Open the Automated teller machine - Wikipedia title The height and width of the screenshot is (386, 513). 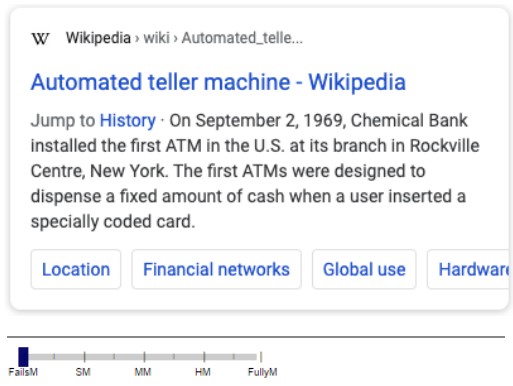(x=218, y=82)
